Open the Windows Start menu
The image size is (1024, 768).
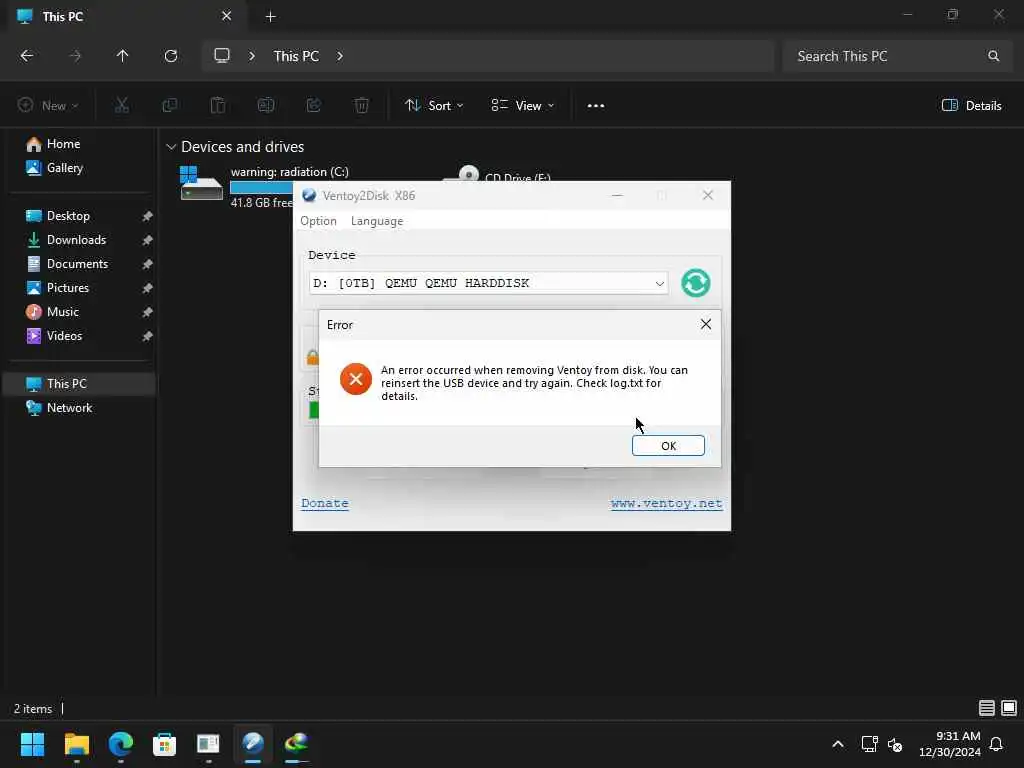click(x=32, y=744)
